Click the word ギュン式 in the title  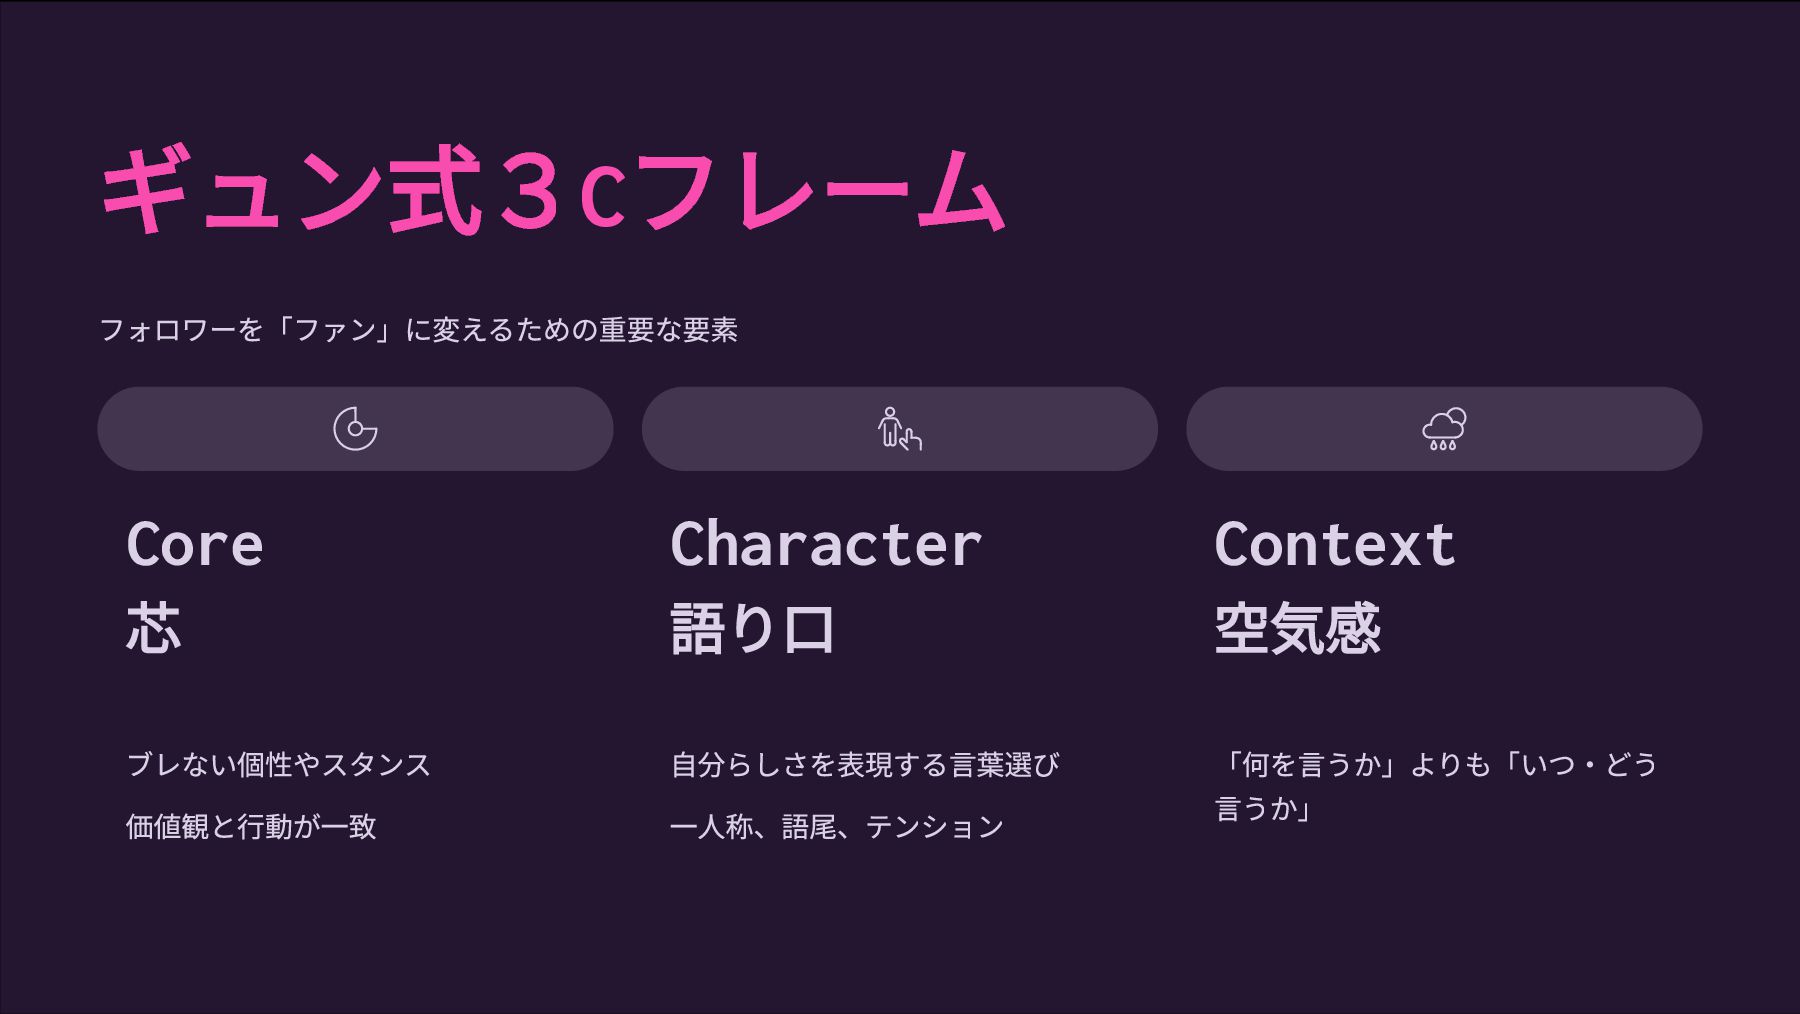pyautogui.click(x=290, y=192)
